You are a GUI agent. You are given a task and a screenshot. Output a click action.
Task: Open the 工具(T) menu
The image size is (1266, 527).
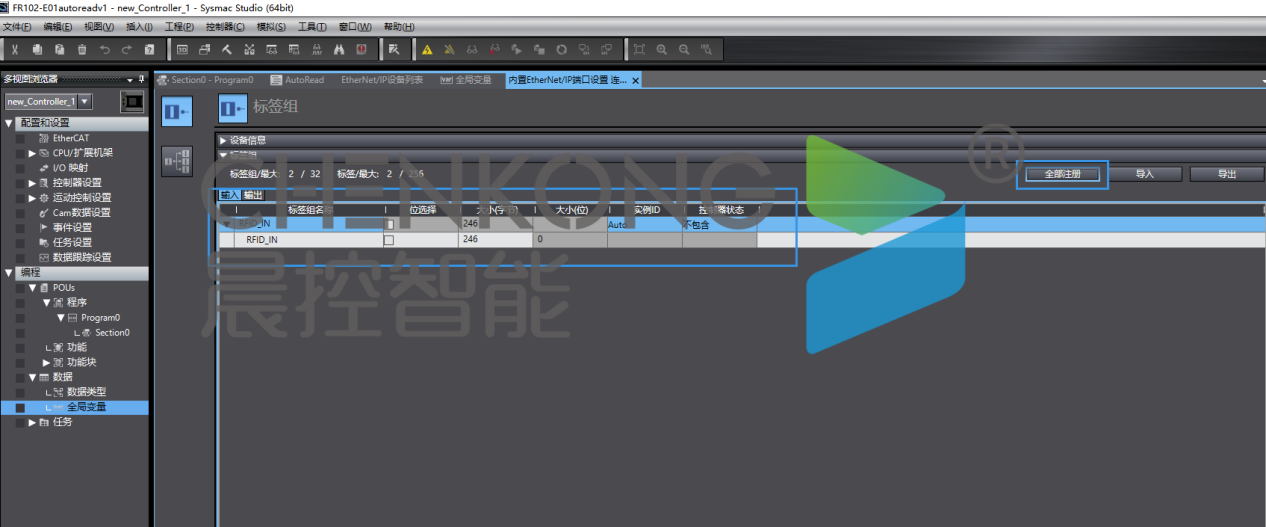pos(313,27)
